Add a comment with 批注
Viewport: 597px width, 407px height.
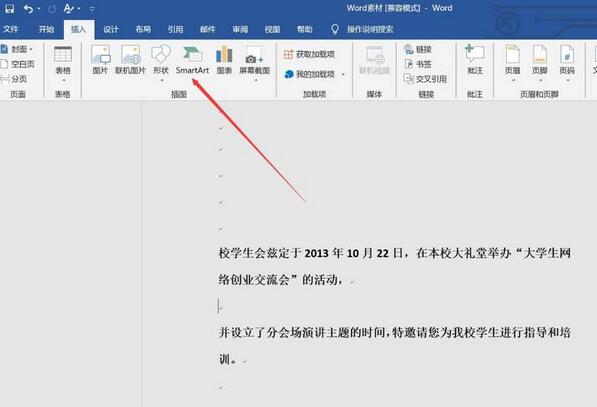(475, 60)
